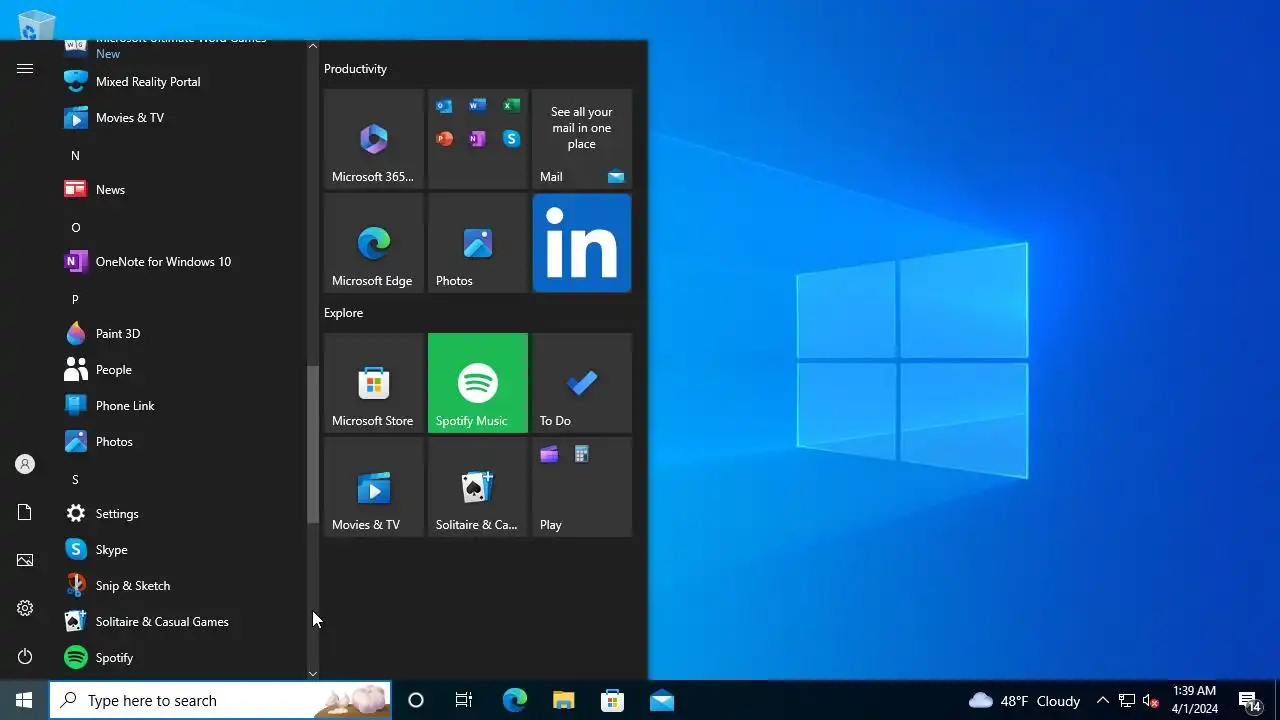The height and width of the screenshot is (720, 1280).
Task: Open the clock and calendar flyout
Action: click(1195, 700)
